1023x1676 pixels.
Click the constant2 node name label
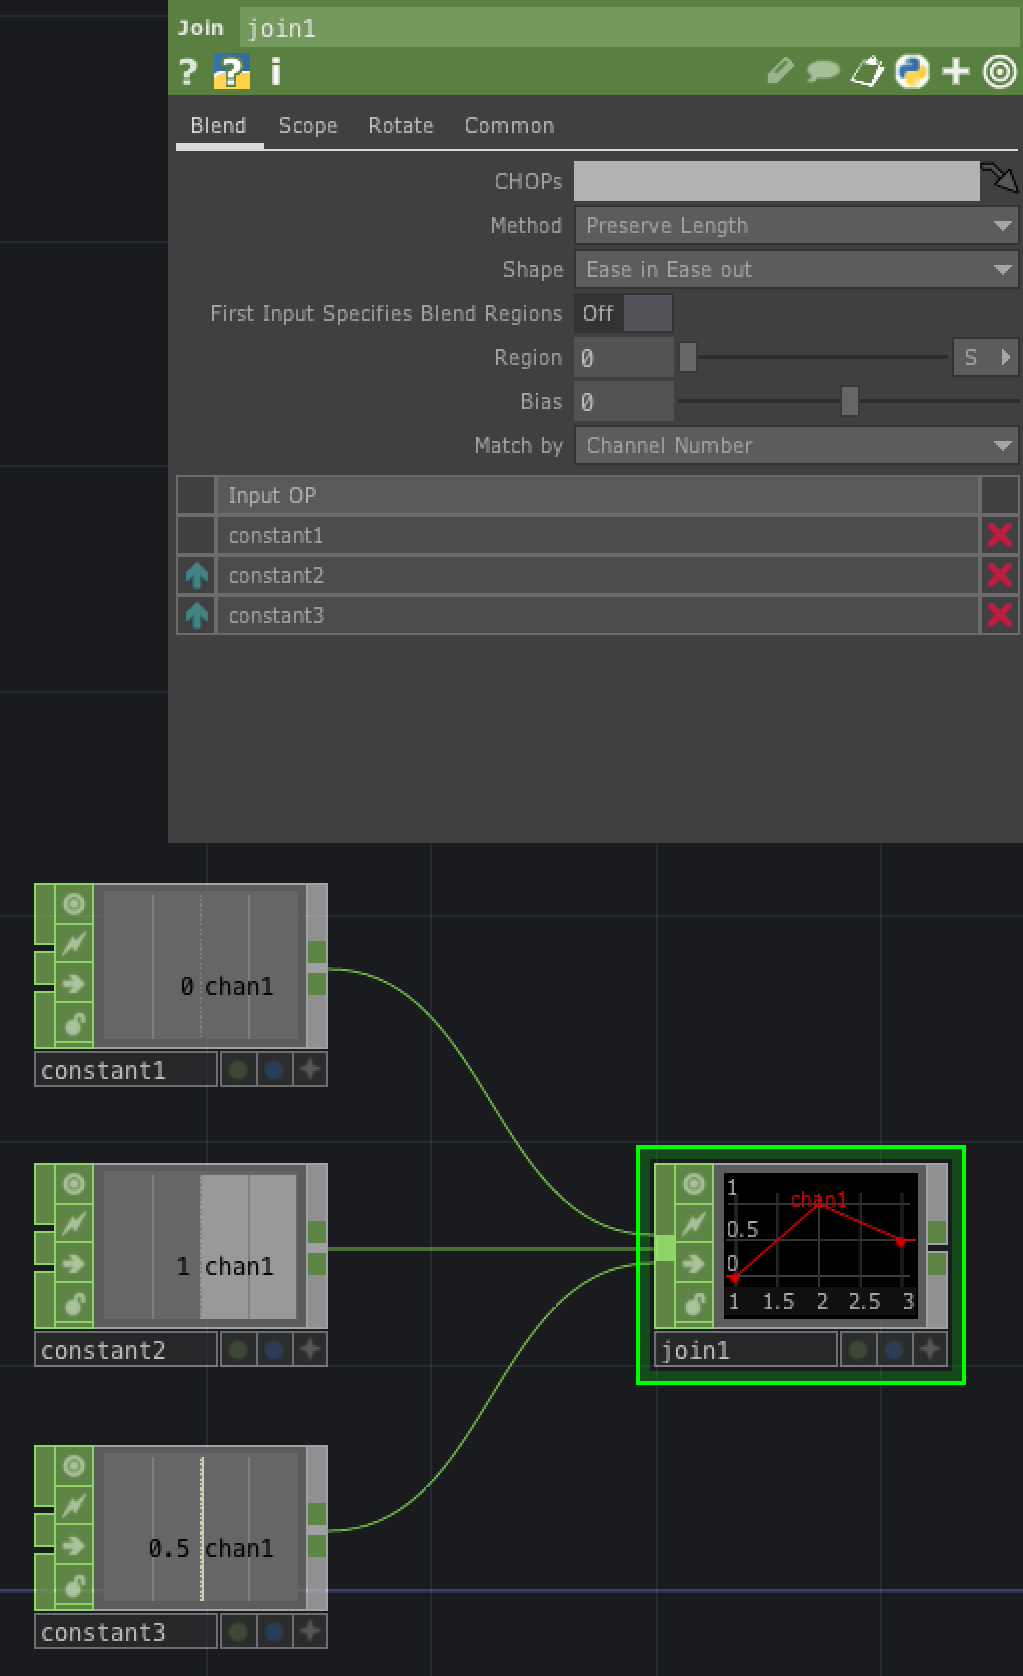pyautogui.click(x=126, y=1350)
